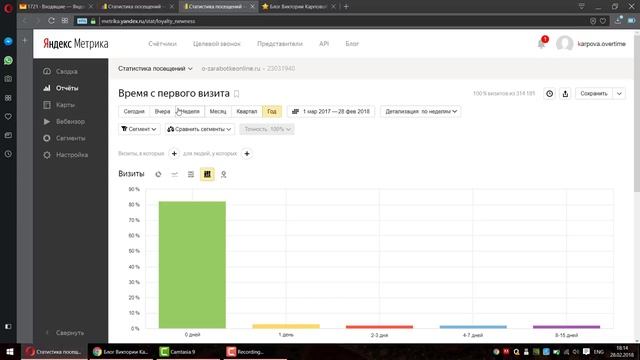Open WhatsApp in Opera sidebar
640x360 pixels.
(x=8, y=60)
